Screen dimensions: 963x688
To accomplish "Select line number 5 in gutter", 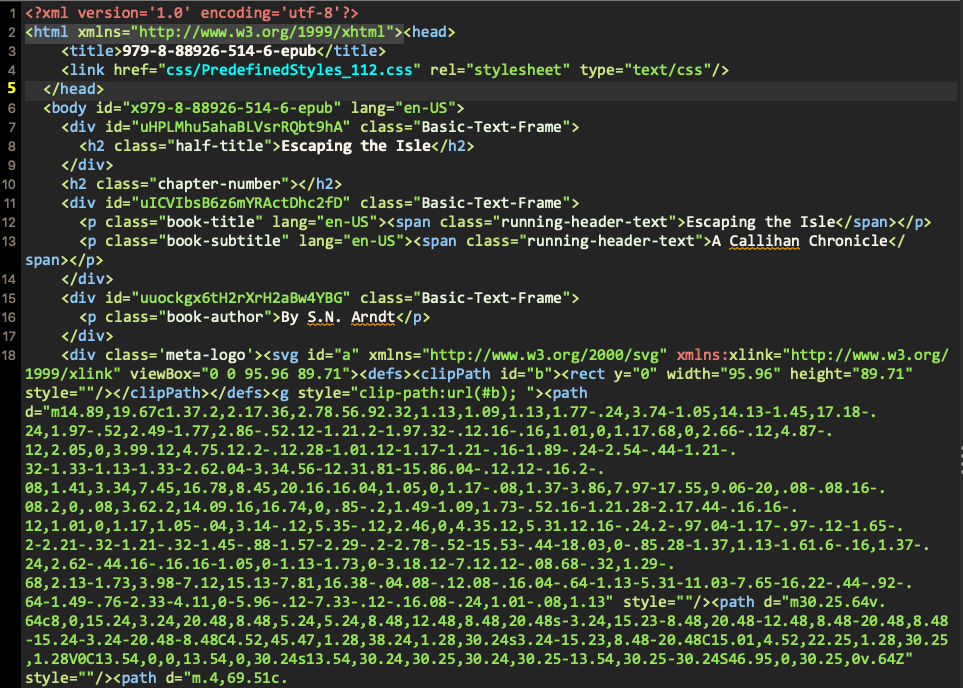I will pos(12,88).
